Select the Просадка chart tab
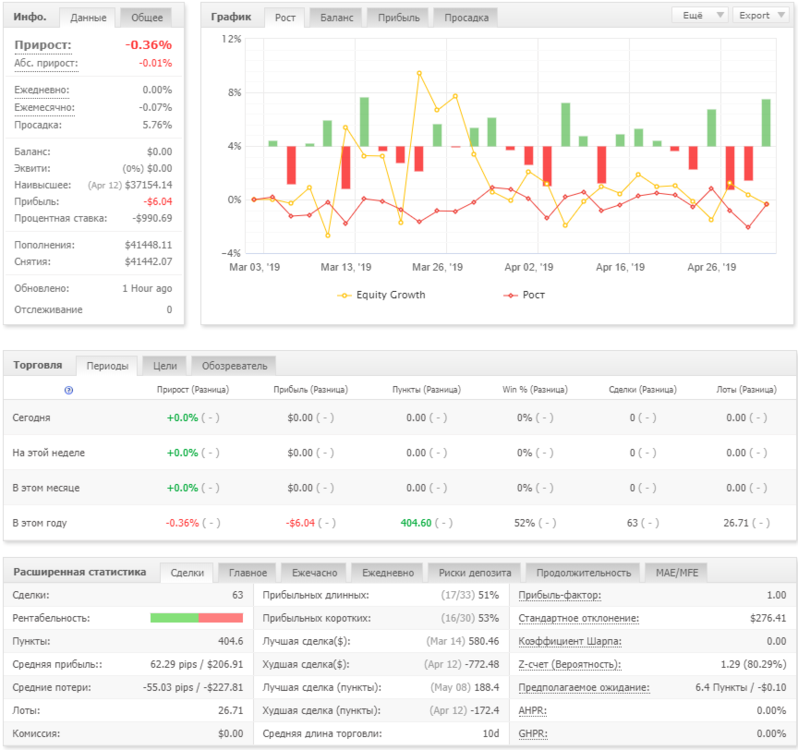Image resolution: width=798 pixels, height=750 pixels. pyautogui.click(x=466, y=18)
